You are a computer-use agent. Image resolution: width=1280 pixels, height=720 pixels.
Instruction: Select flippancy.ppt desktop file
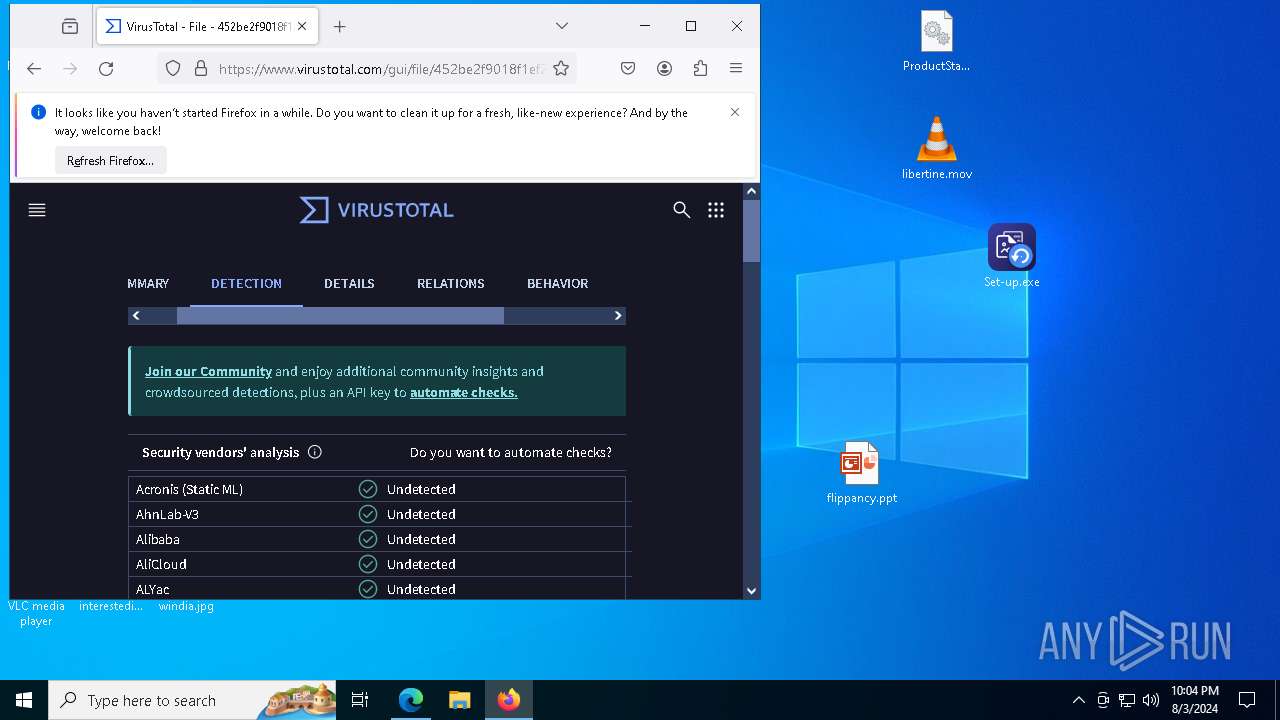click(x=861, y=473)
